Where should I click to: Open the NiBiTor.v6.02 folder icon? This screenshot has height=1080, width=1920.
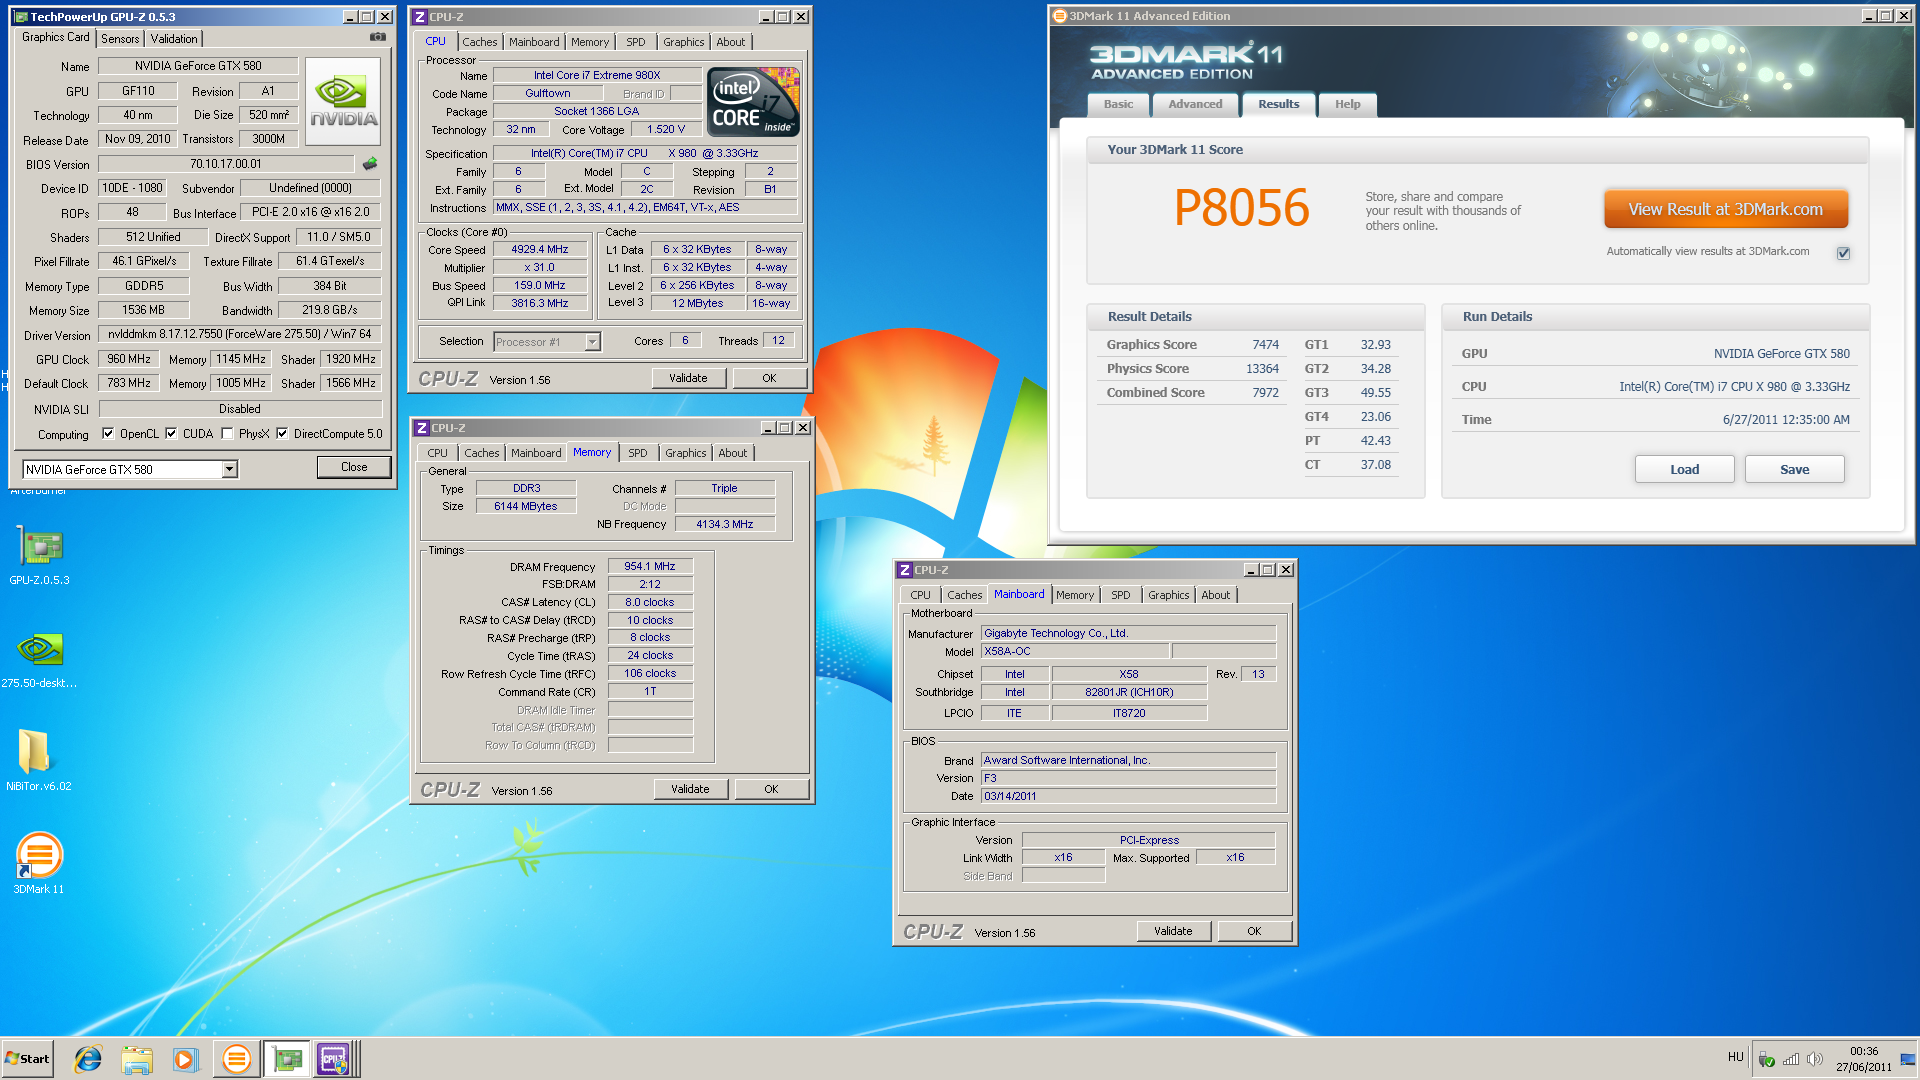click(38, 760)
